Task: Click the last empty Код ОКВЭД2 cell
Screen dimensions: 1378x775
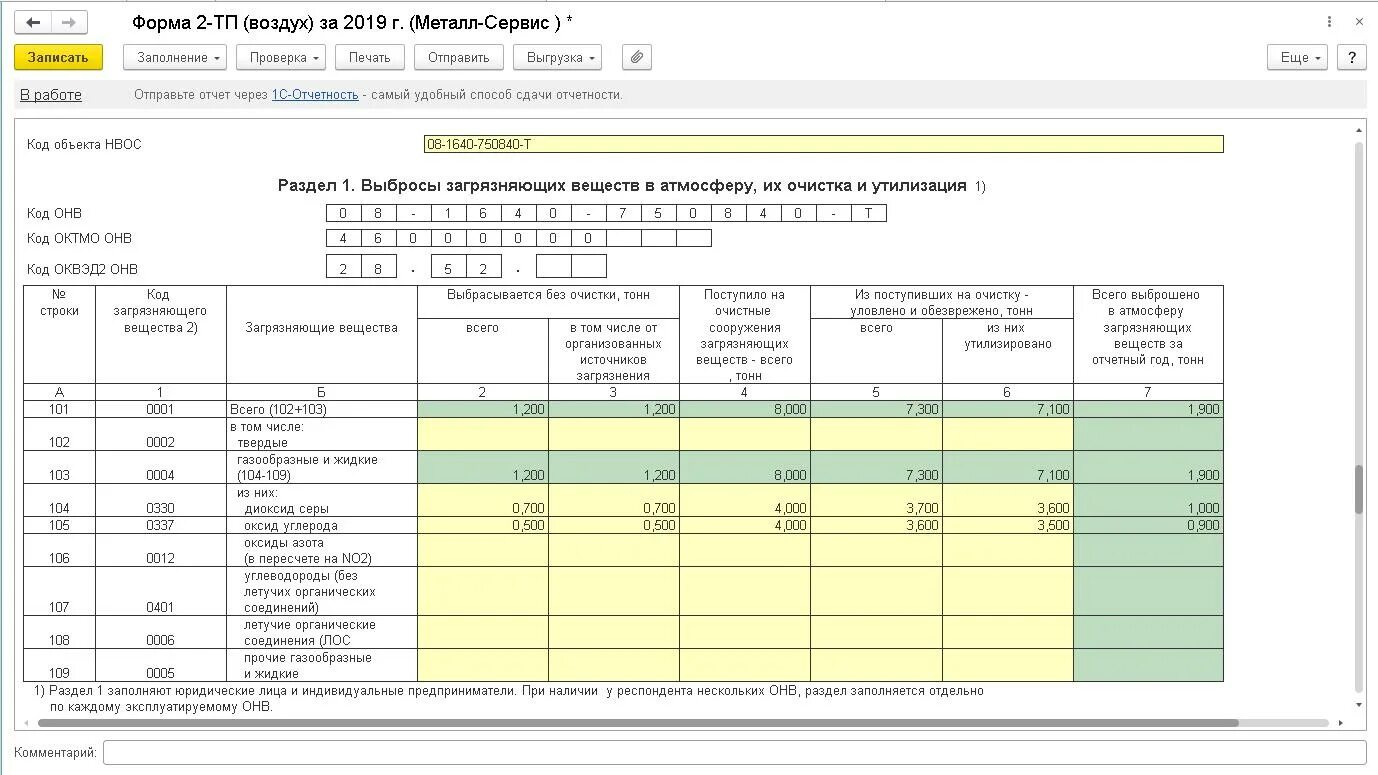Action: pyautogui.click(x=589, y=266)
